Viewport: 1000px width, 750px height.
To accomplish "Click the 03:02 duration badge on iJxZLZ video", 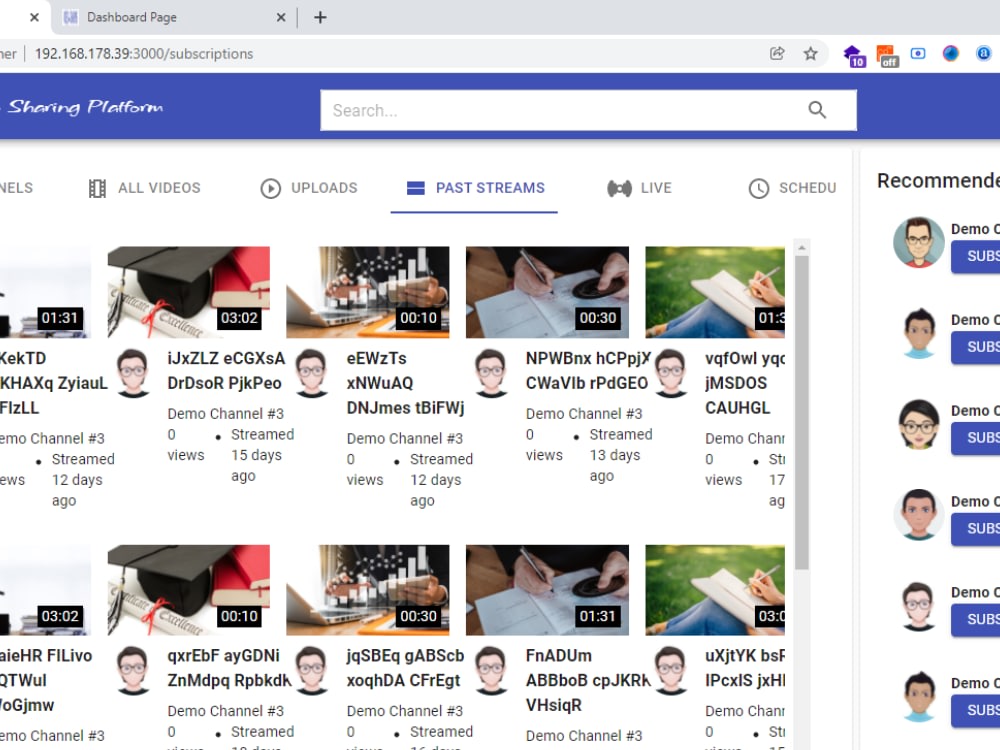I will click(239, 318).
